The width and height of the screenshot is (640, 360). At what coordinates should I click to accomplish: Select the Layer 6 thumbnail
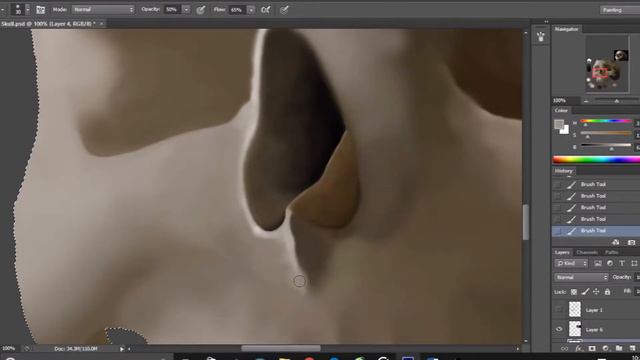[575, 329]
